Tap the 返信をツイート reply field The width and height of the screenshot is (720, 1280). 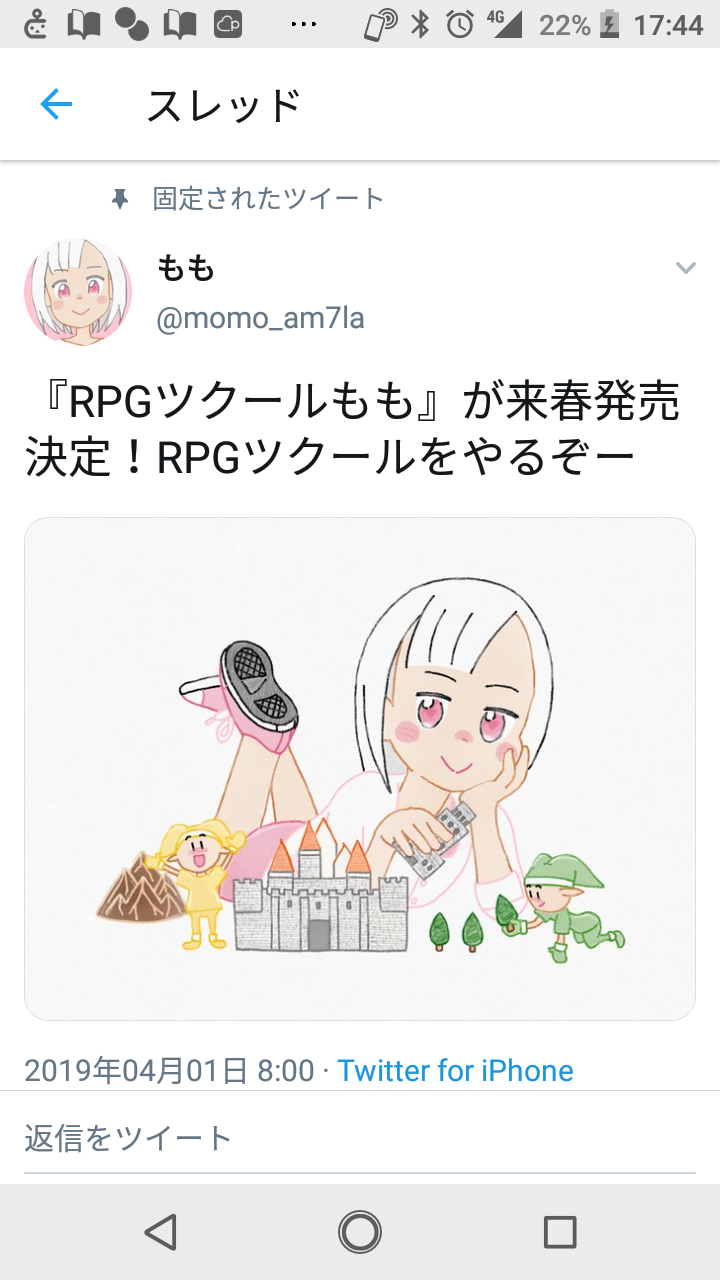(x=360, y=1138)
